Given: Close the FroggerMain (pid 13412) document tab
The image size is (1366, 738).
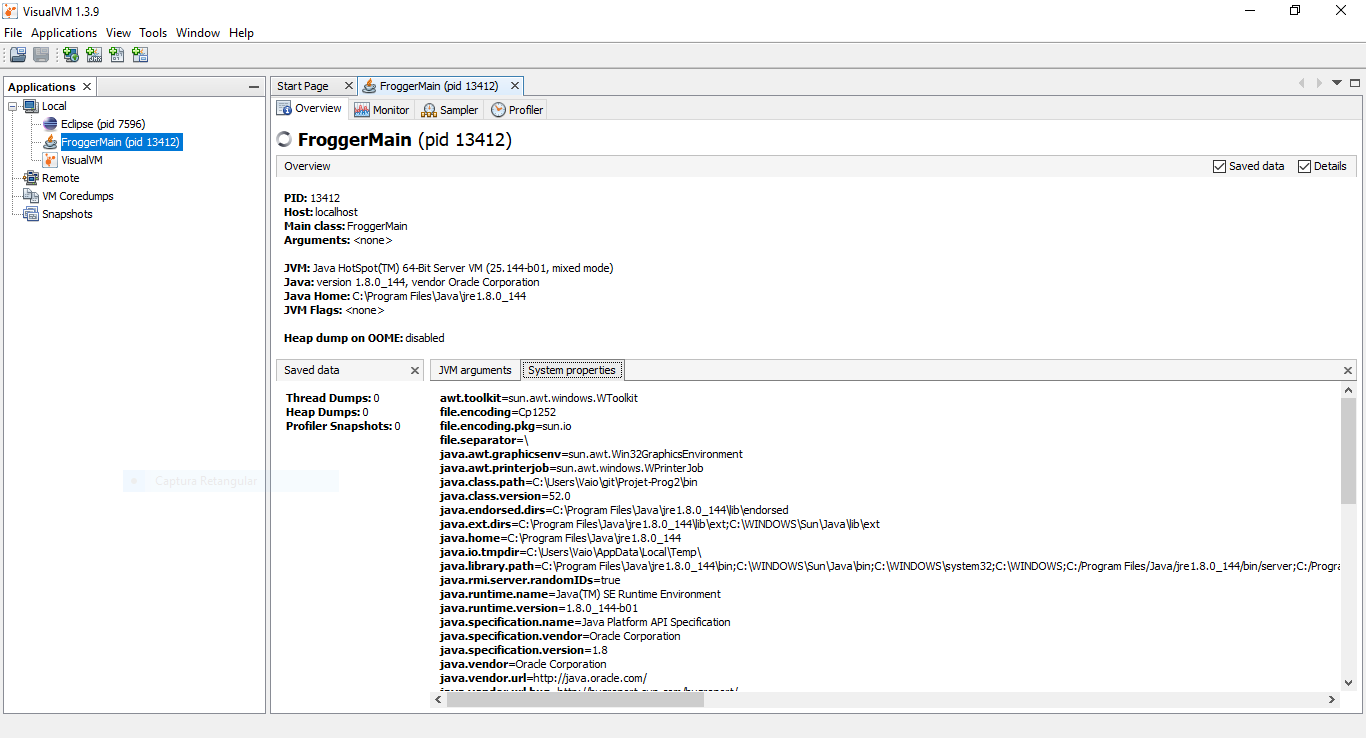Looking at the screenshot, I should [x=515, y=86].
